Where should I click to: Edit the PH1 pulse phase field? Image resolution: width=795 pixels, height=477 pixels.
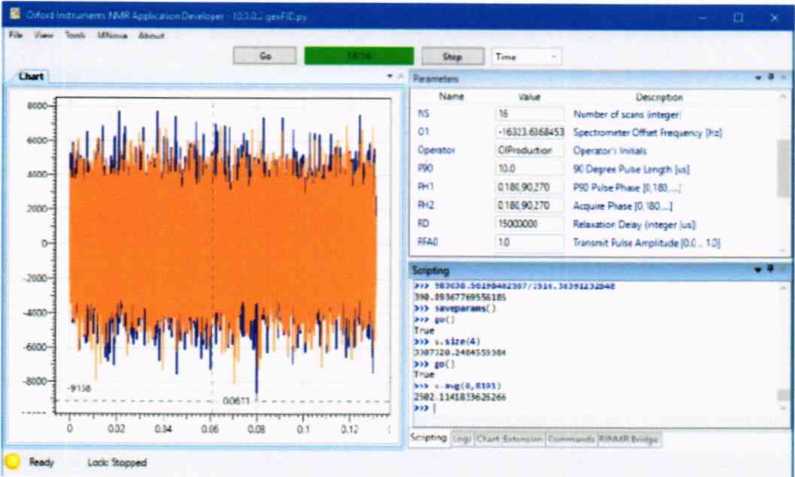[529, 187]
